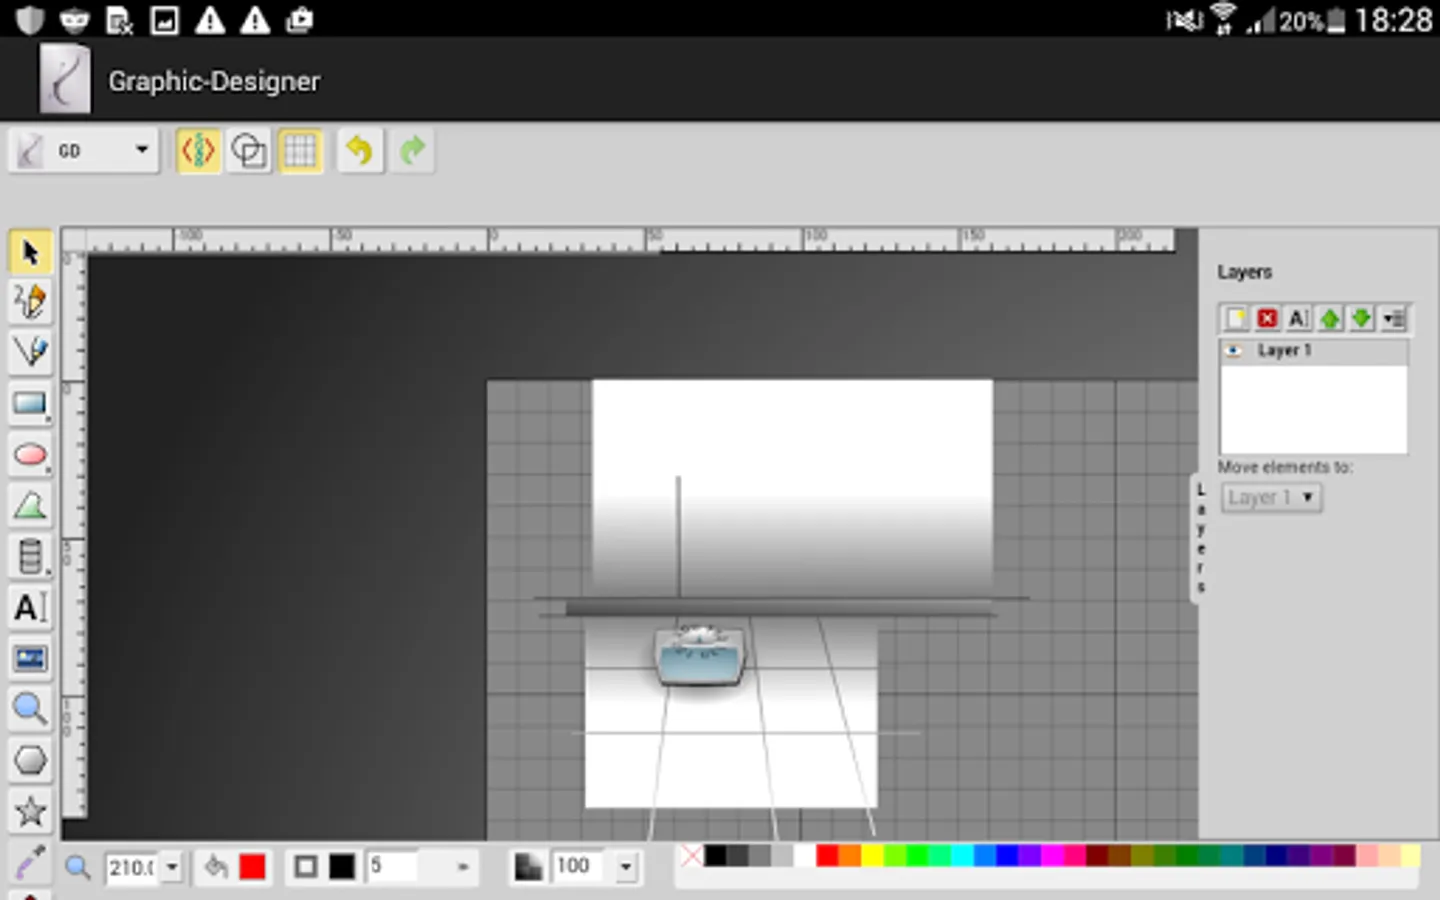Move the layer down

pos(1361,318)
